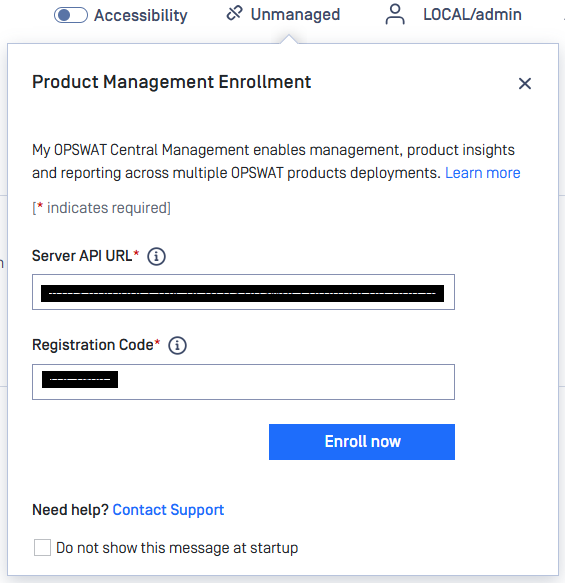Focus the Server API URL field
The image size is (565, 583).
[x=243, y=292]
